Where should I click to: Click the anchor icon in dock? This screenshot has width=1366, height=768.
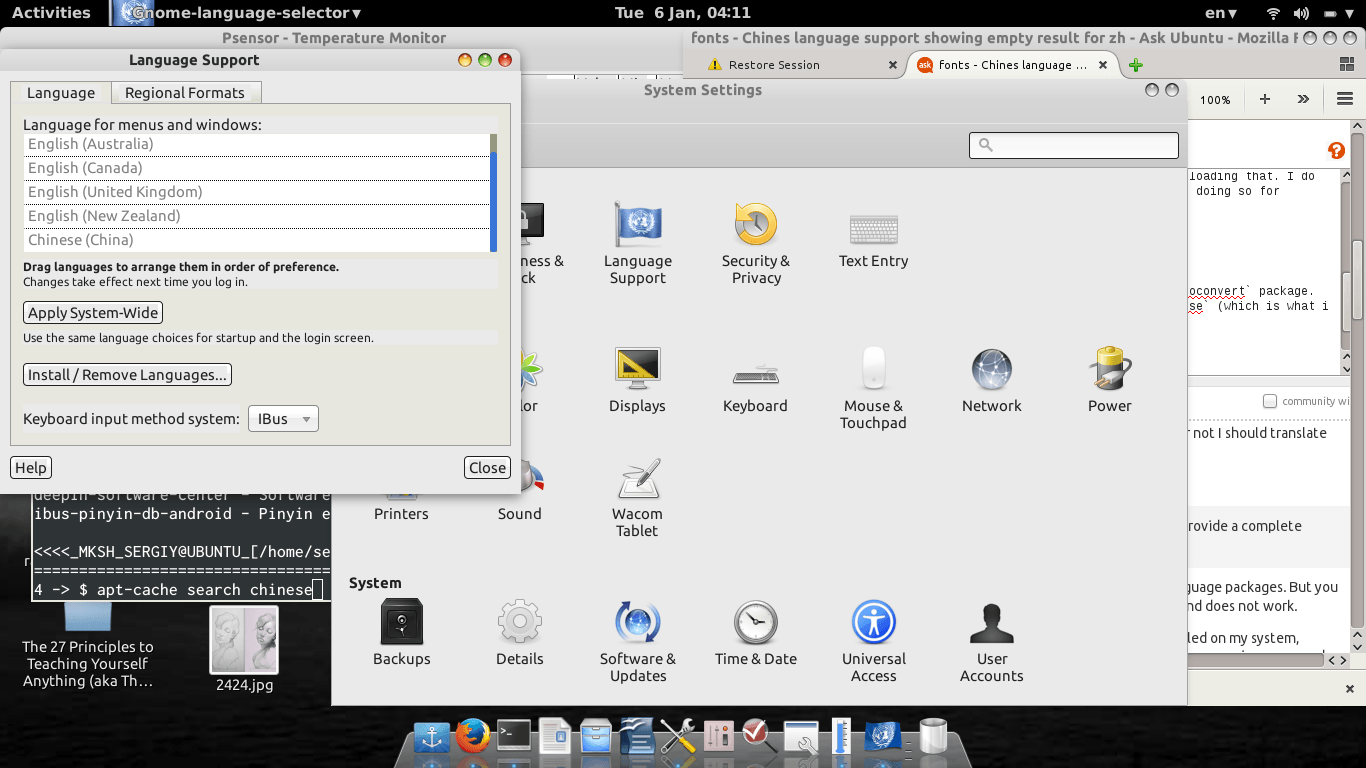coord(432,737)
